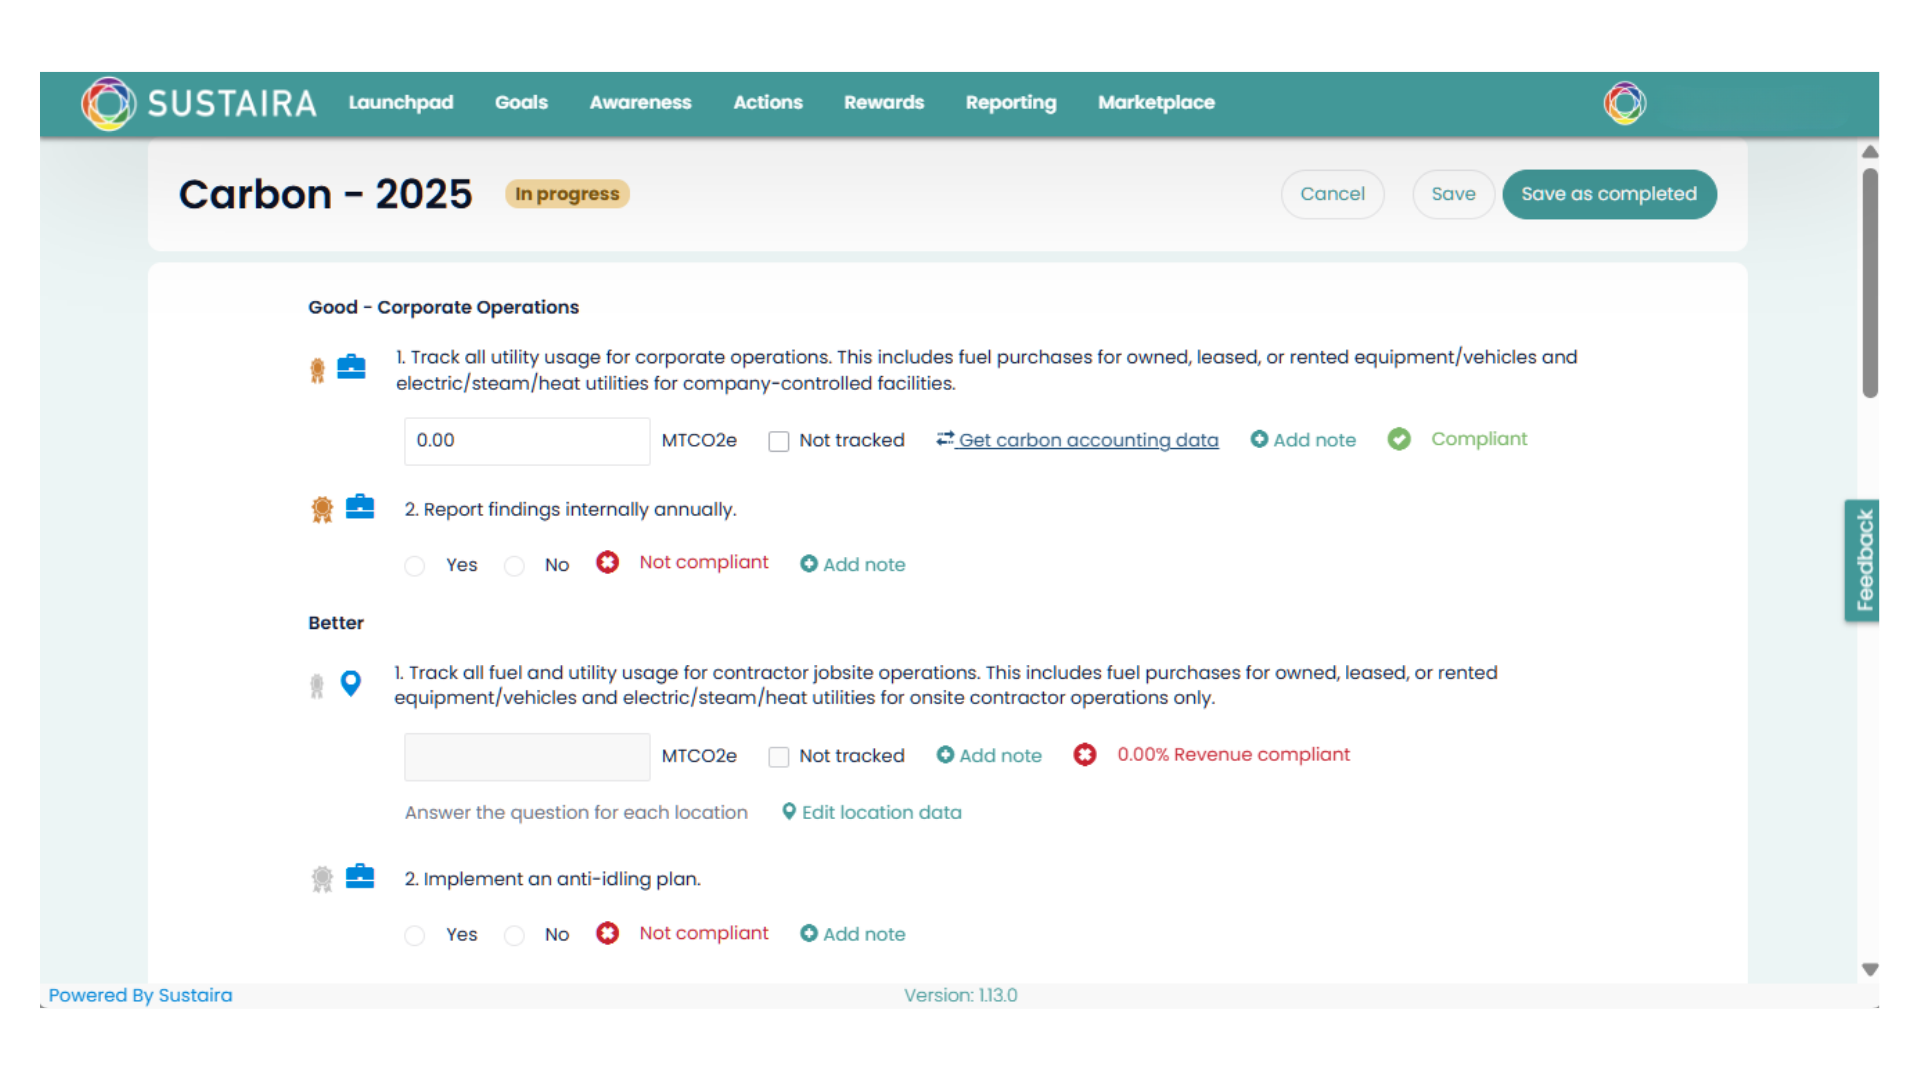Viewport: 1920px width, 1080px height.
Task: Click the red Not compliant icon under question 2
Action: pyautogui.click(x=607, y=562)
